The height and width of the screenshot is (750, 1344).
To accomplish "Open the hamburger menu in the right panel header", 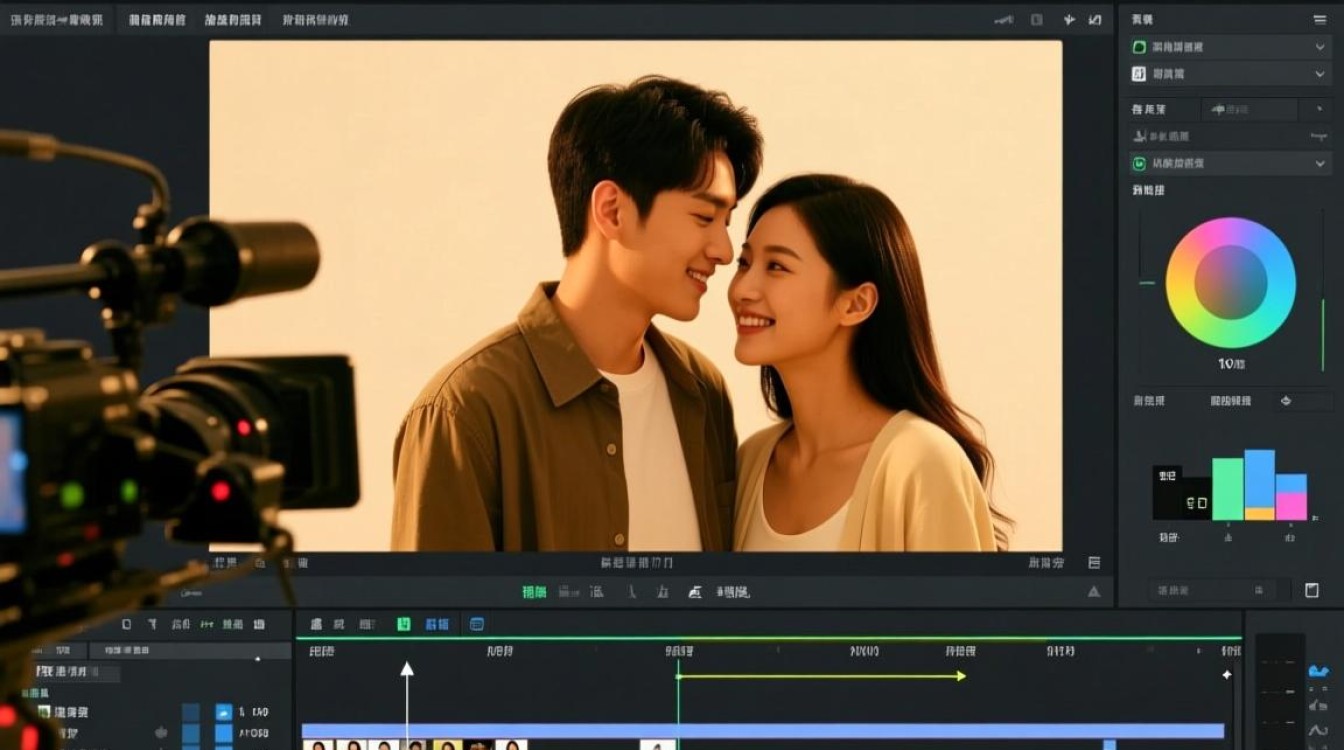I will coord(1320,19).
